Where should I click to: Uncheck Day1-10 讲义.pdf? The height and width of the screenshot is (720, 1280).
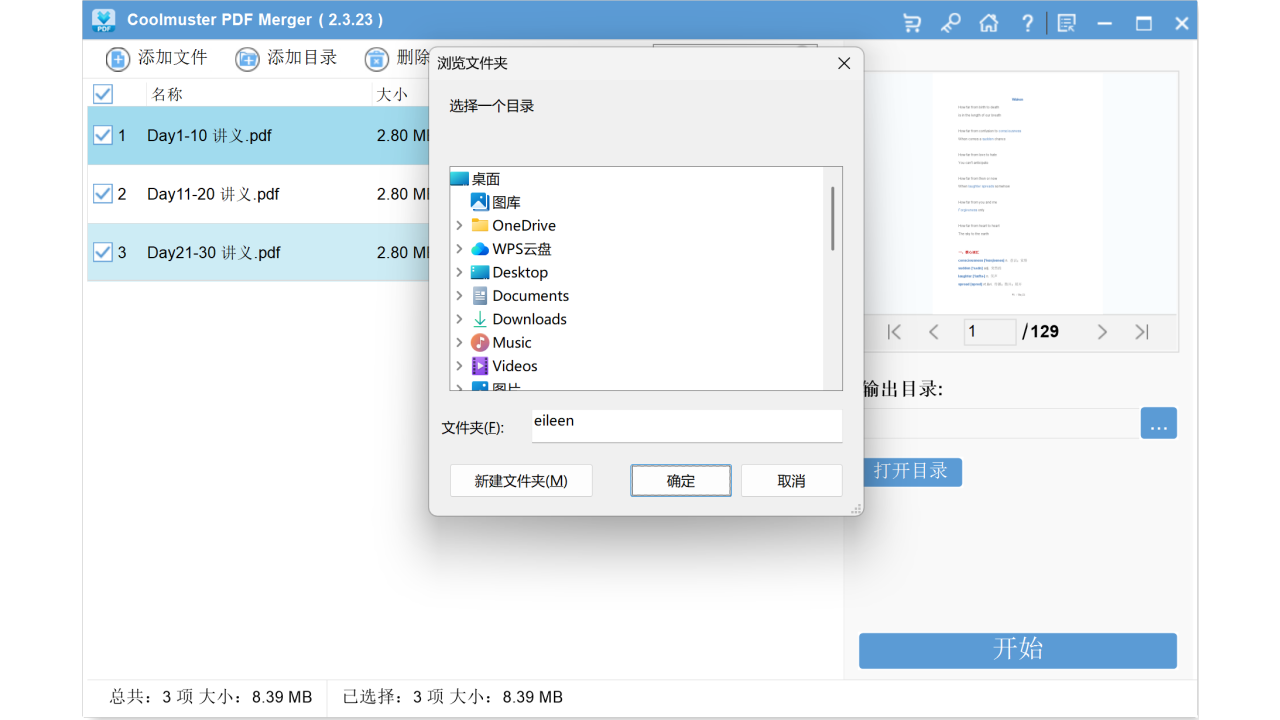pos(103,135)
